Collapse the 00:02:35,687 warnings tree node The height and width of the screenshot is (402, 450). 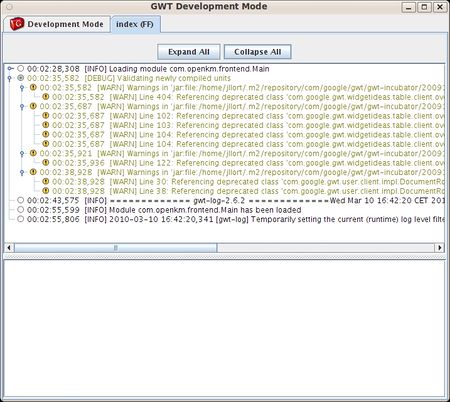point(22,107)
